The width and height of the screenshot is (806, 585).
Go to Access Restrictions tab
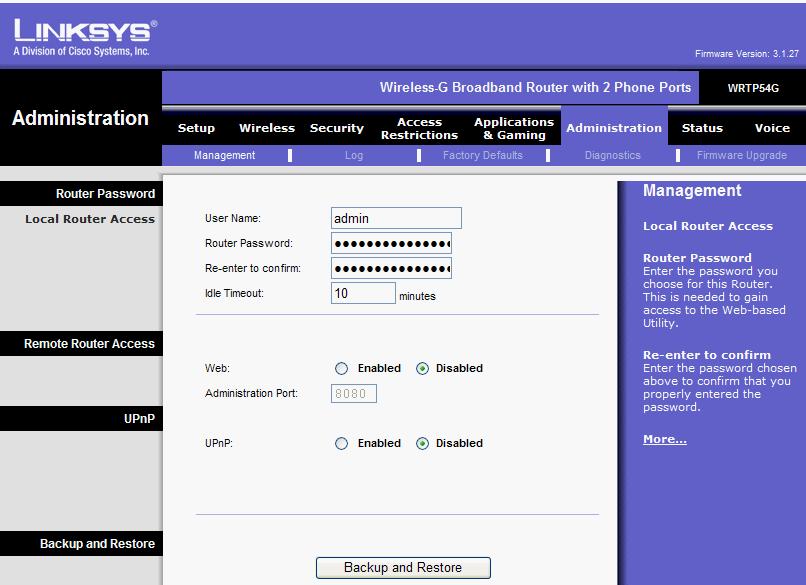click(x=419, y=129)
